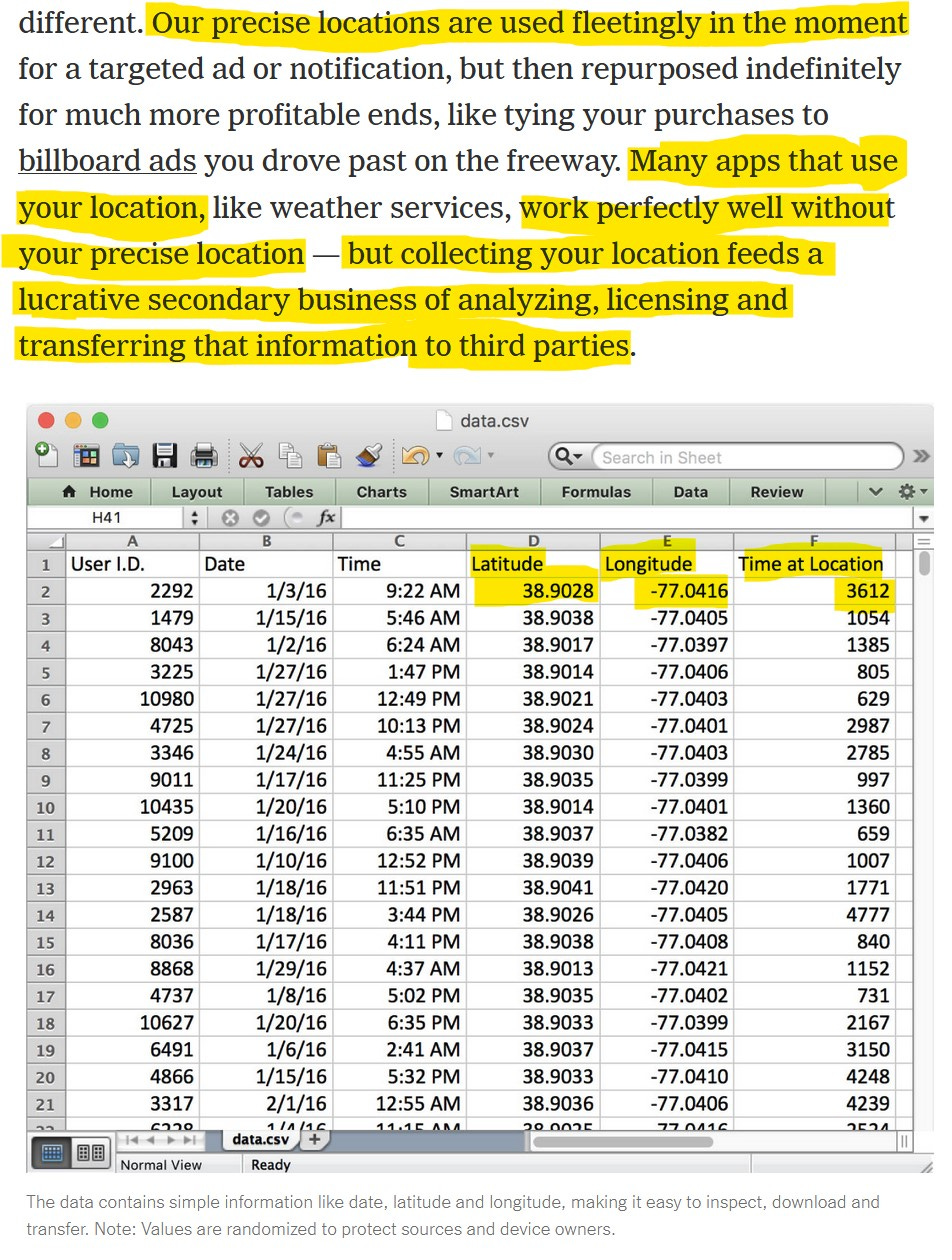The height and width of the screenshot is (1260, 952).
Task: Click the Name Box showing H41
Action: 106,518
